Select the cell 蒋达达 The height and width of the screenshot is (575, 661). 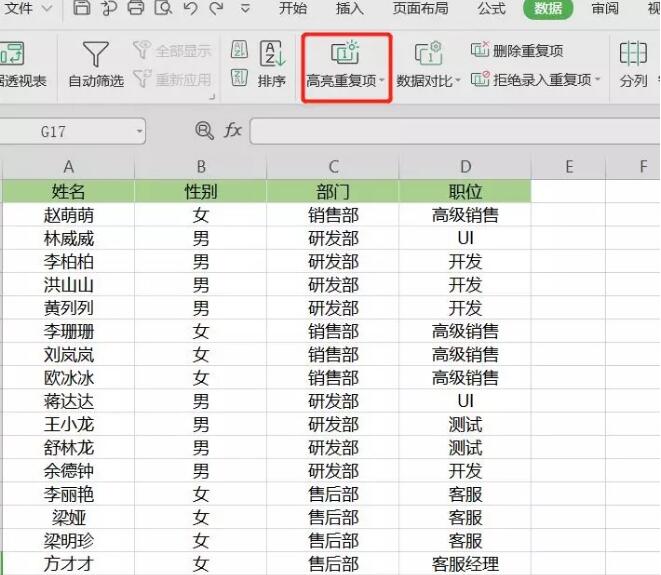tap(68, 401)
